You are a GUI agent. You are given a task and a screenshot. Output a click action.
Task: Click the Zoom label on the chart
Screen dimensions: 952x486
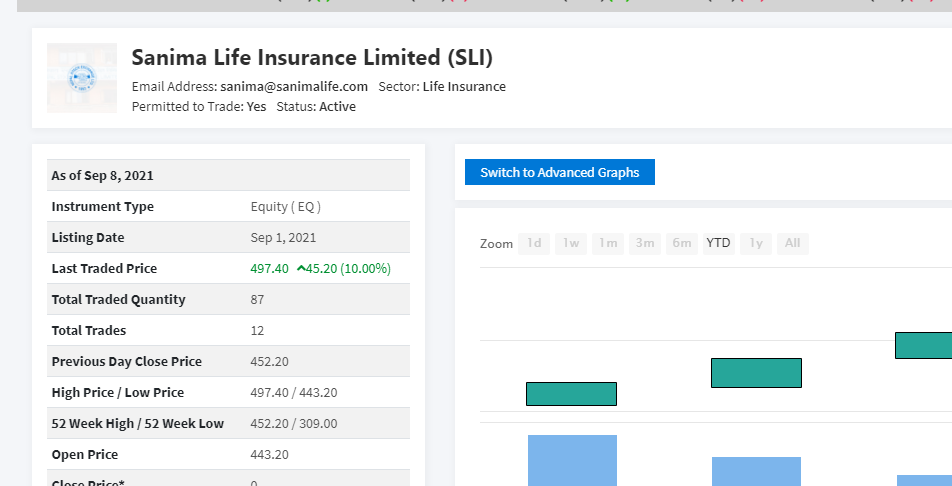[497, 244]
